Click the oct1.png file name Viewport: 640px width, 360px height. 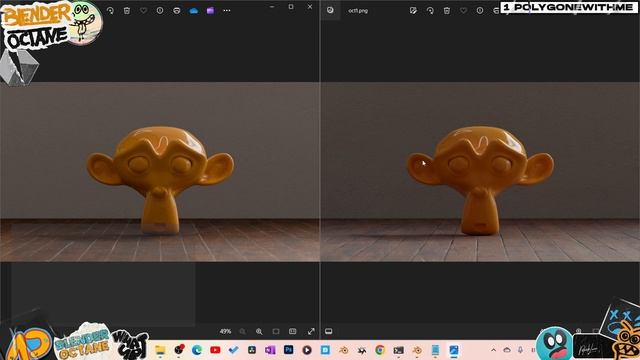tap(358, 11)
